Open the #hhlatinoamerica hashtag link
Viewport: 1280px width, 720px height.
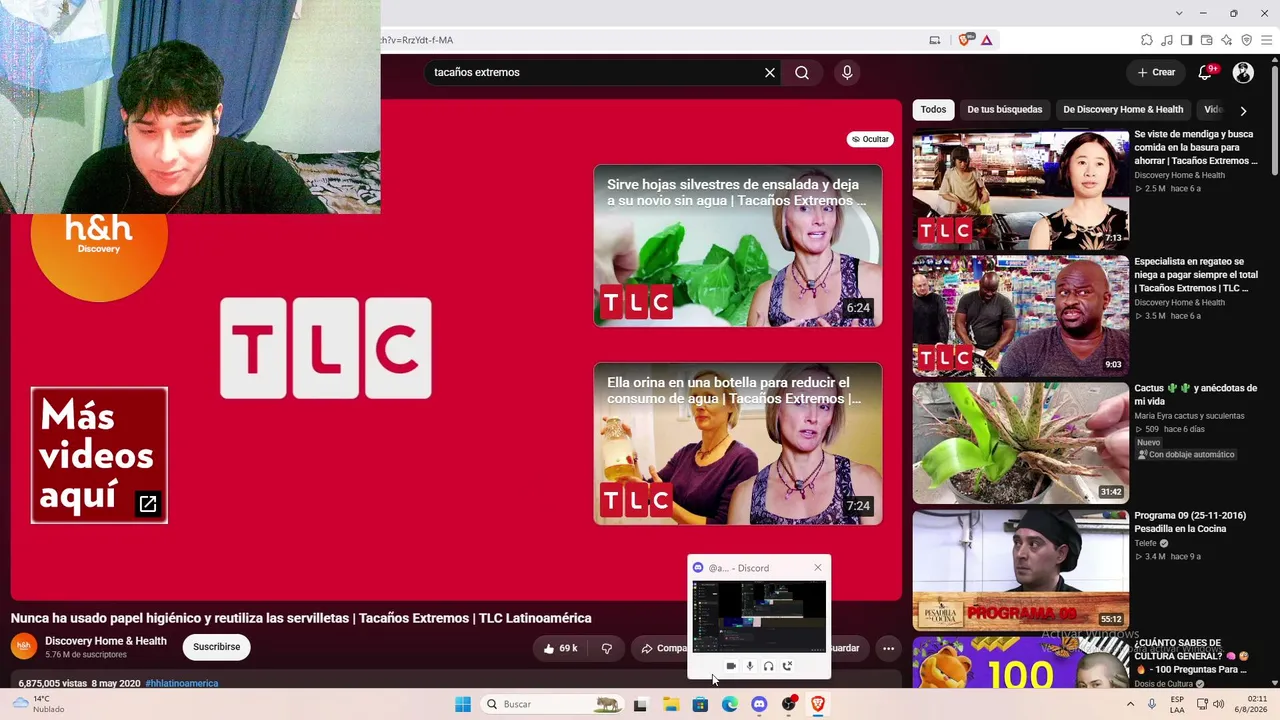pos(181,683)
